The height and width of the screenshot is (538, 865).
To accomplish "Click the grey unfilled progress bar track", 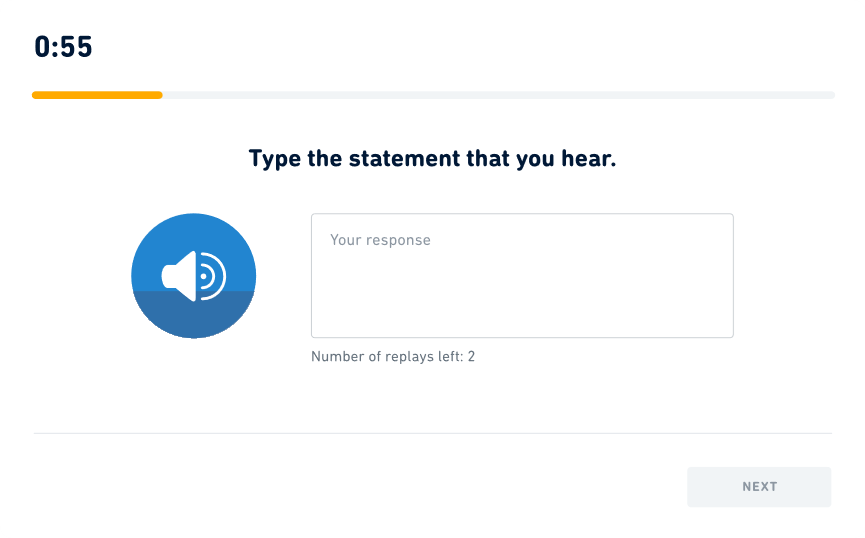I will tap(498, 95).
